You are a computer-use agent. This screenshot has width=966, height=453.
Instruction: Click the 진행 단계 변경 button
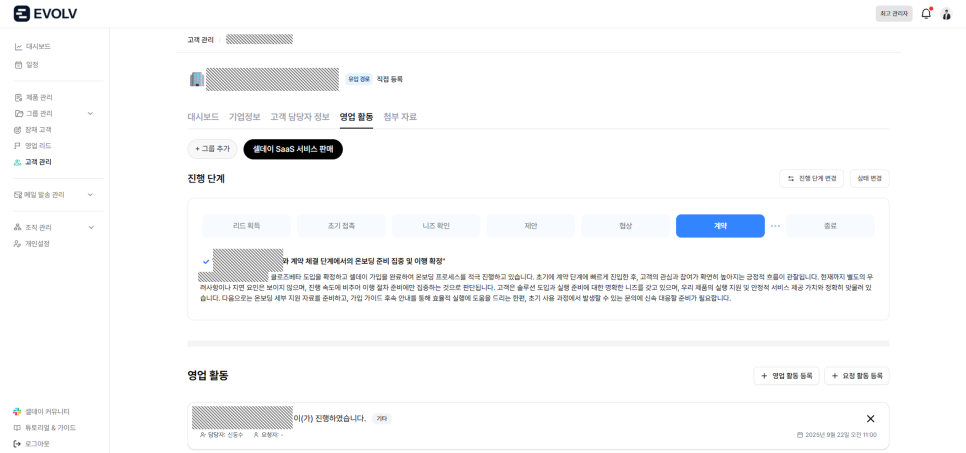pyautogui.click(x=811, y=179)
